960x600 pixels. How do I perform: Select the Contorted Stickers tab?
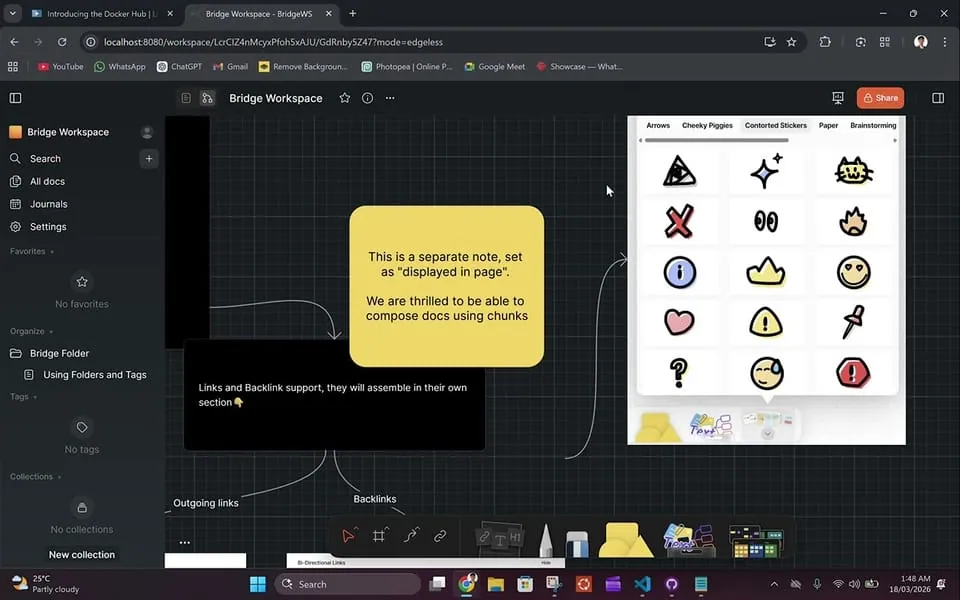point(776,126)
